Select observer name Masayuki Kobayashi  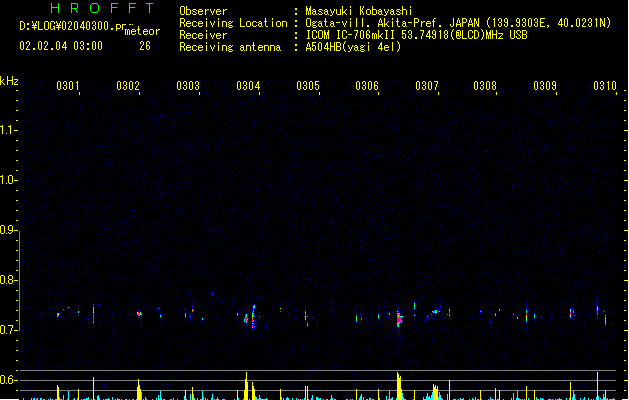pos(359,11)
